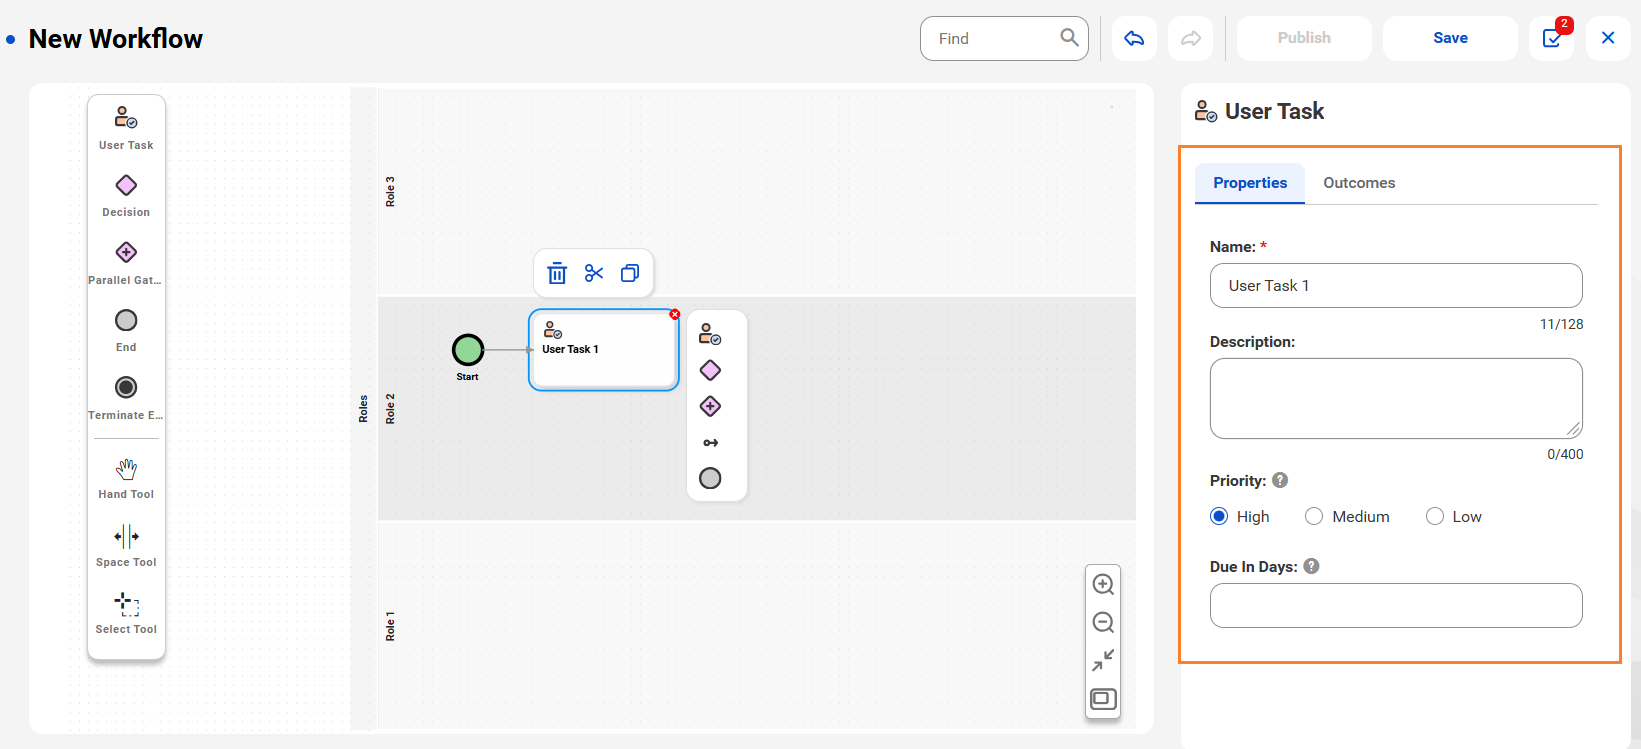Append a decision from context pad
Screen dimensions: 1641x749
pyautogui.click(x=710, y=370)
